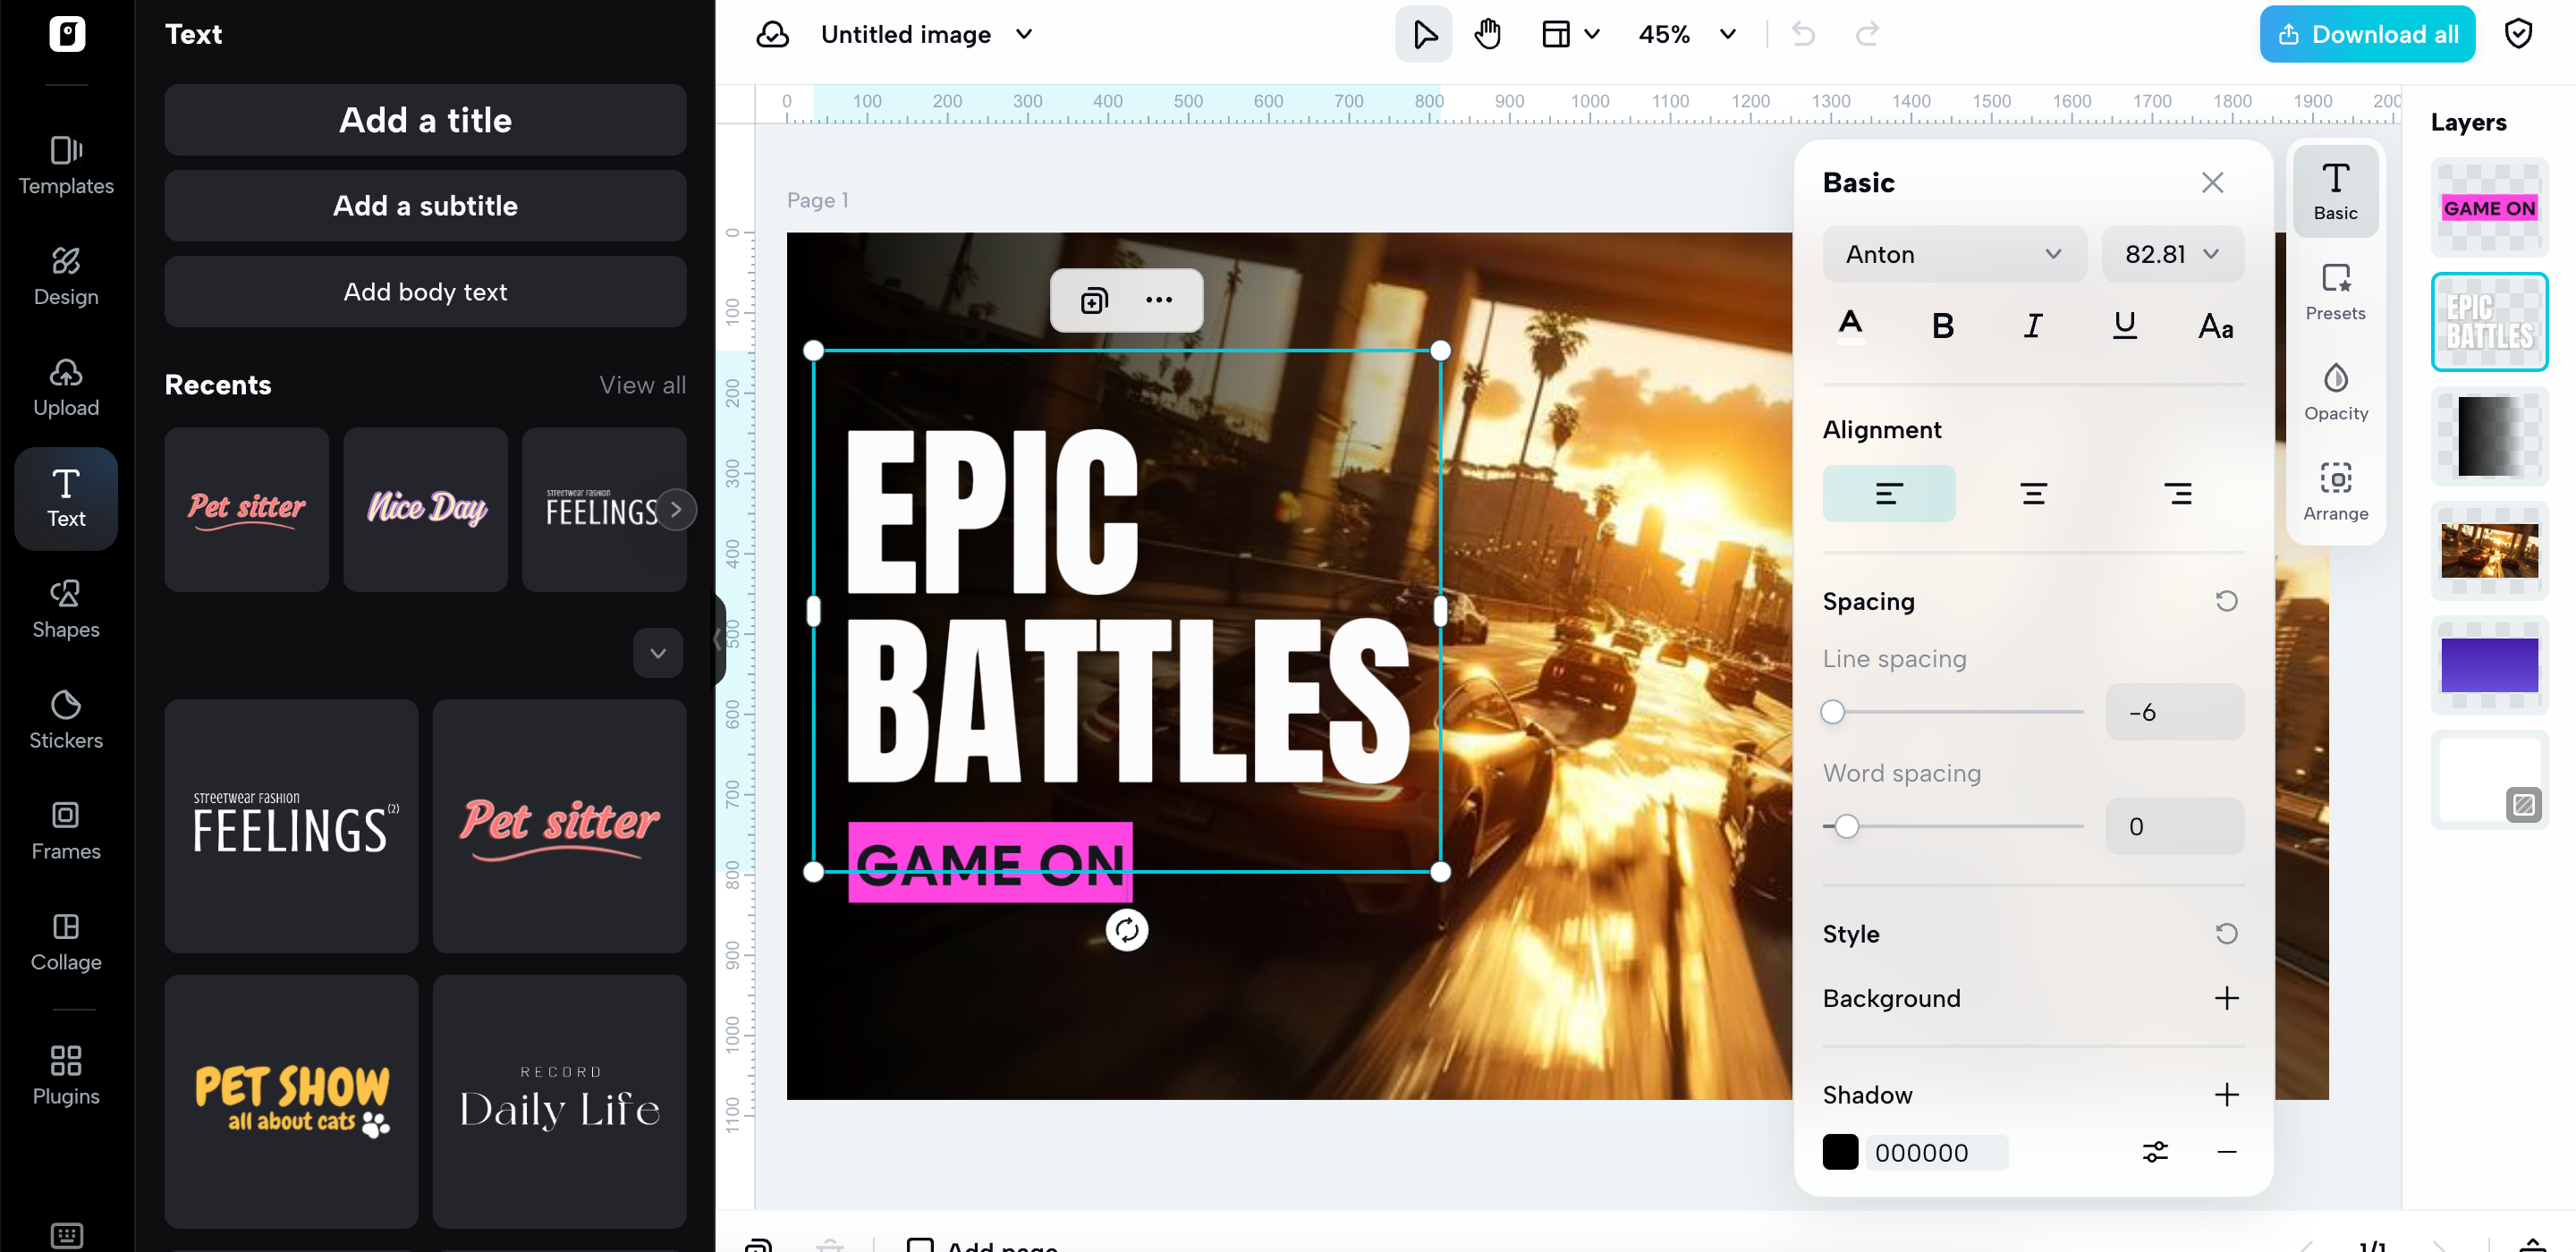Viewport: 2576px width, 1252px height.
Task: Open the 45% zoom level dropdown
Action: [1688, 33]
